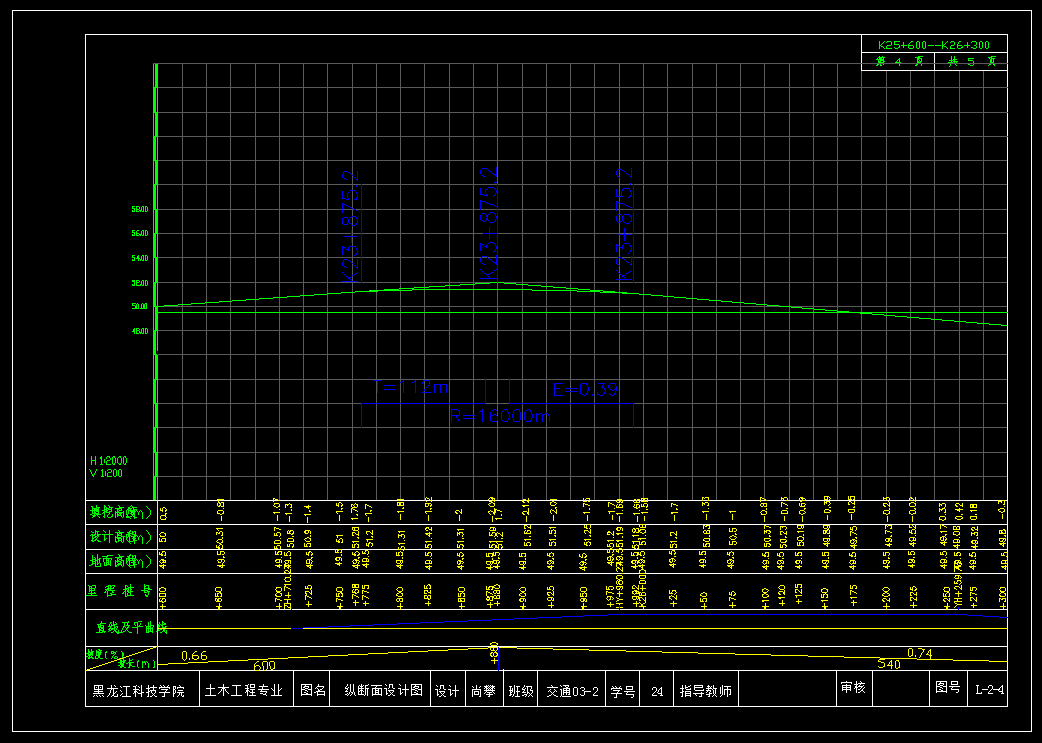Click the E=0.39 annotation text
The height and width of the screenshot is (743, 1042).
pyautogui.click(x=585, y=389)
